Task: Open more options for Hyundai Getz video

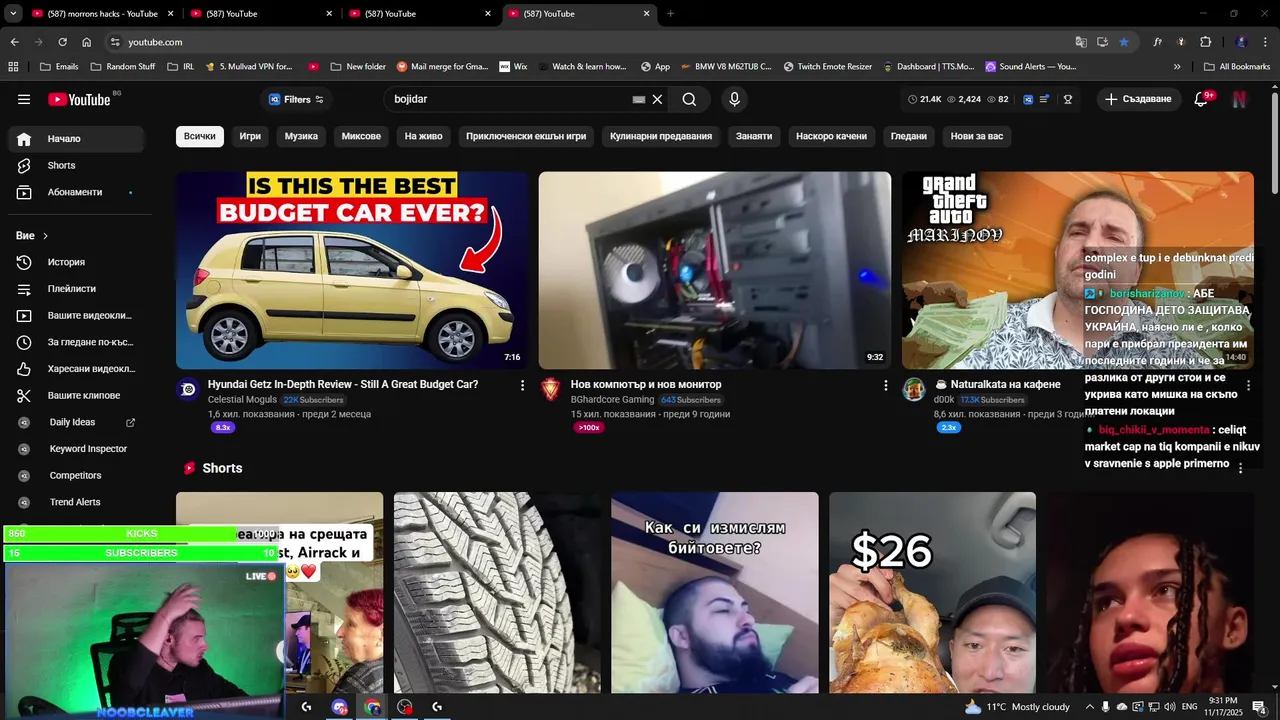Action: coord(522,385)
